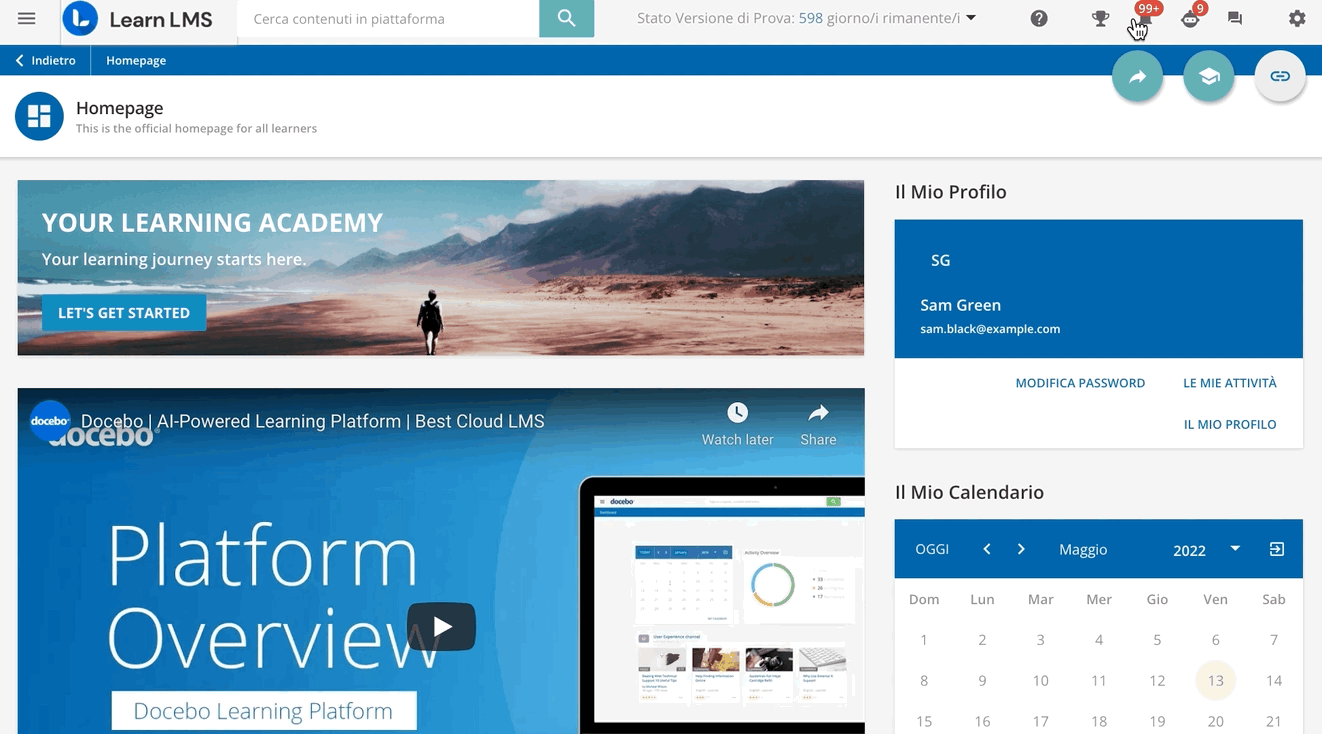Open the admin settings gear
Image resolution: width=1322 pixels, height=734 pixels.
pyautogui.click(x=1297, y=19)
